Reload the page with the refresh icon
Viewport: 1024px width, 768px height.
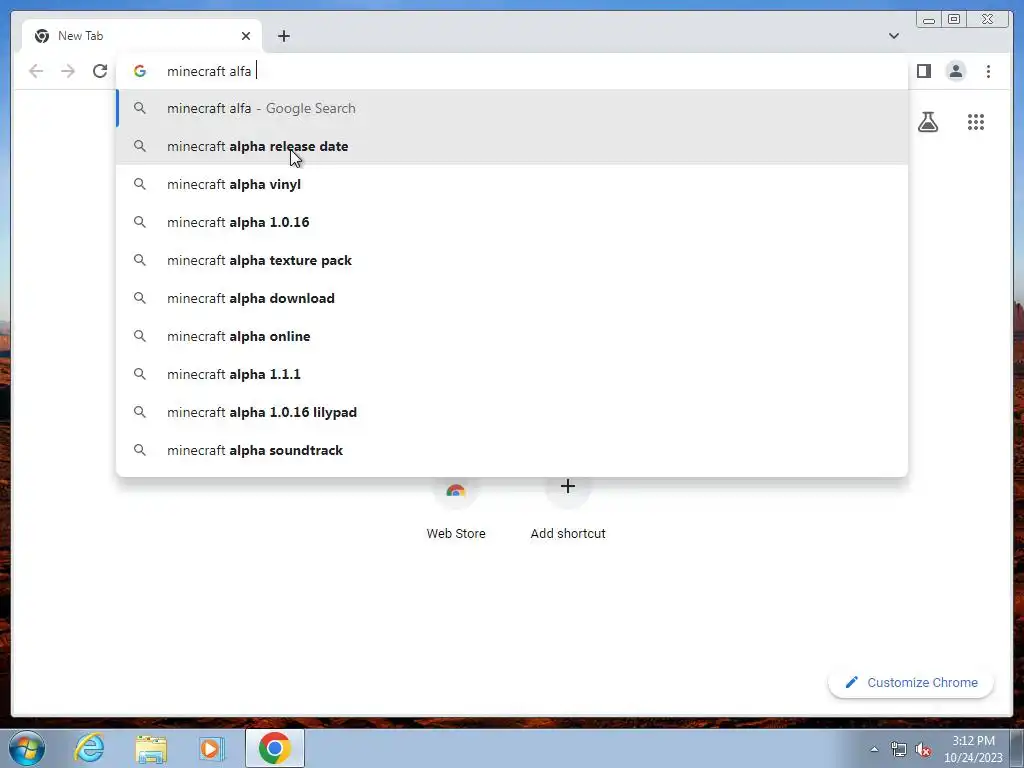point(99,71)
